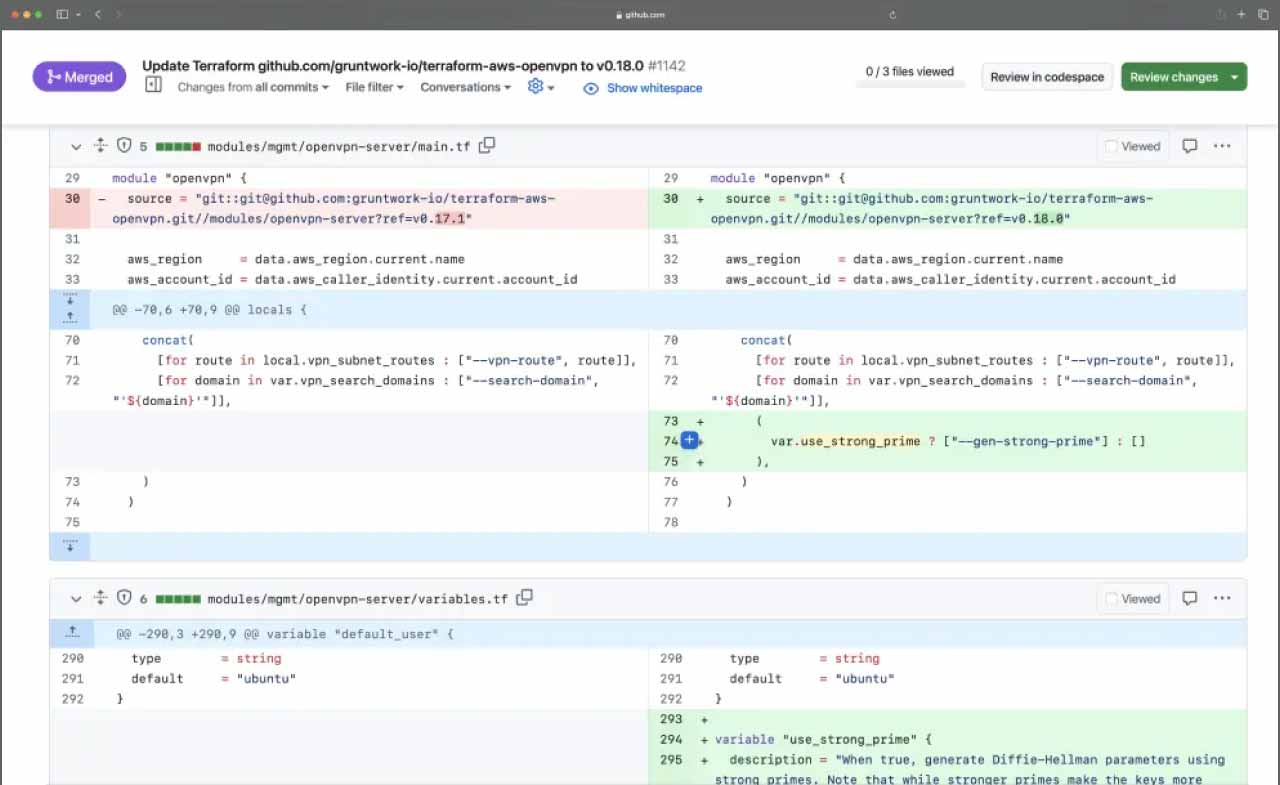This screenshot has height=785, width=1280.
Task: Open main.tf more options menu
Action: tap(1222, 146)
